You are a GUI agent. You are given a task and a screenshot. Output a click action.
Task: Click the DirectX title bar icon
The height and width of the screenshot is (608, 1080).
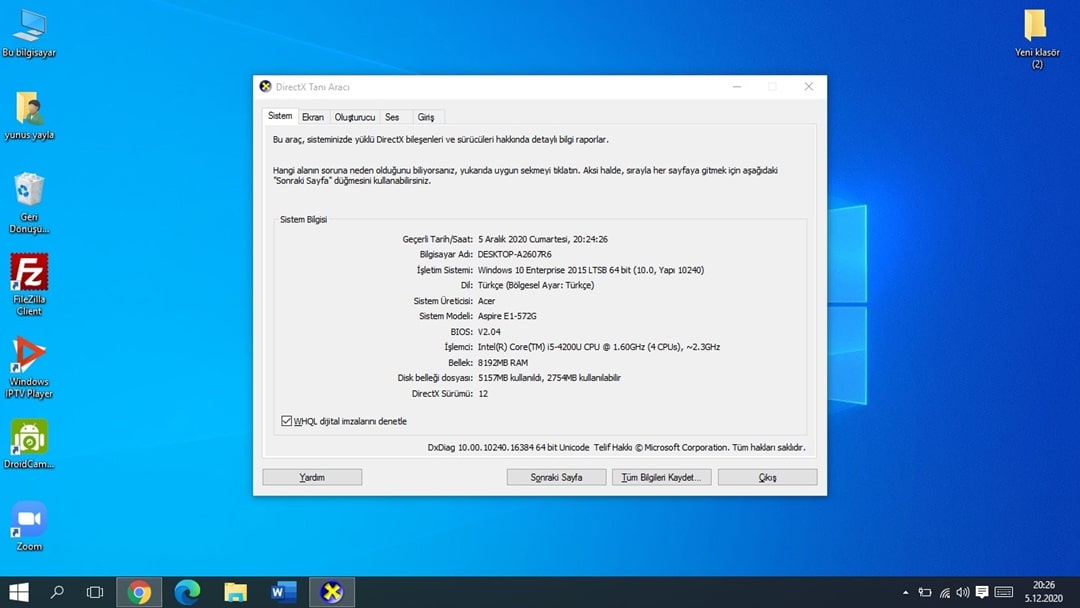point(265,87)
